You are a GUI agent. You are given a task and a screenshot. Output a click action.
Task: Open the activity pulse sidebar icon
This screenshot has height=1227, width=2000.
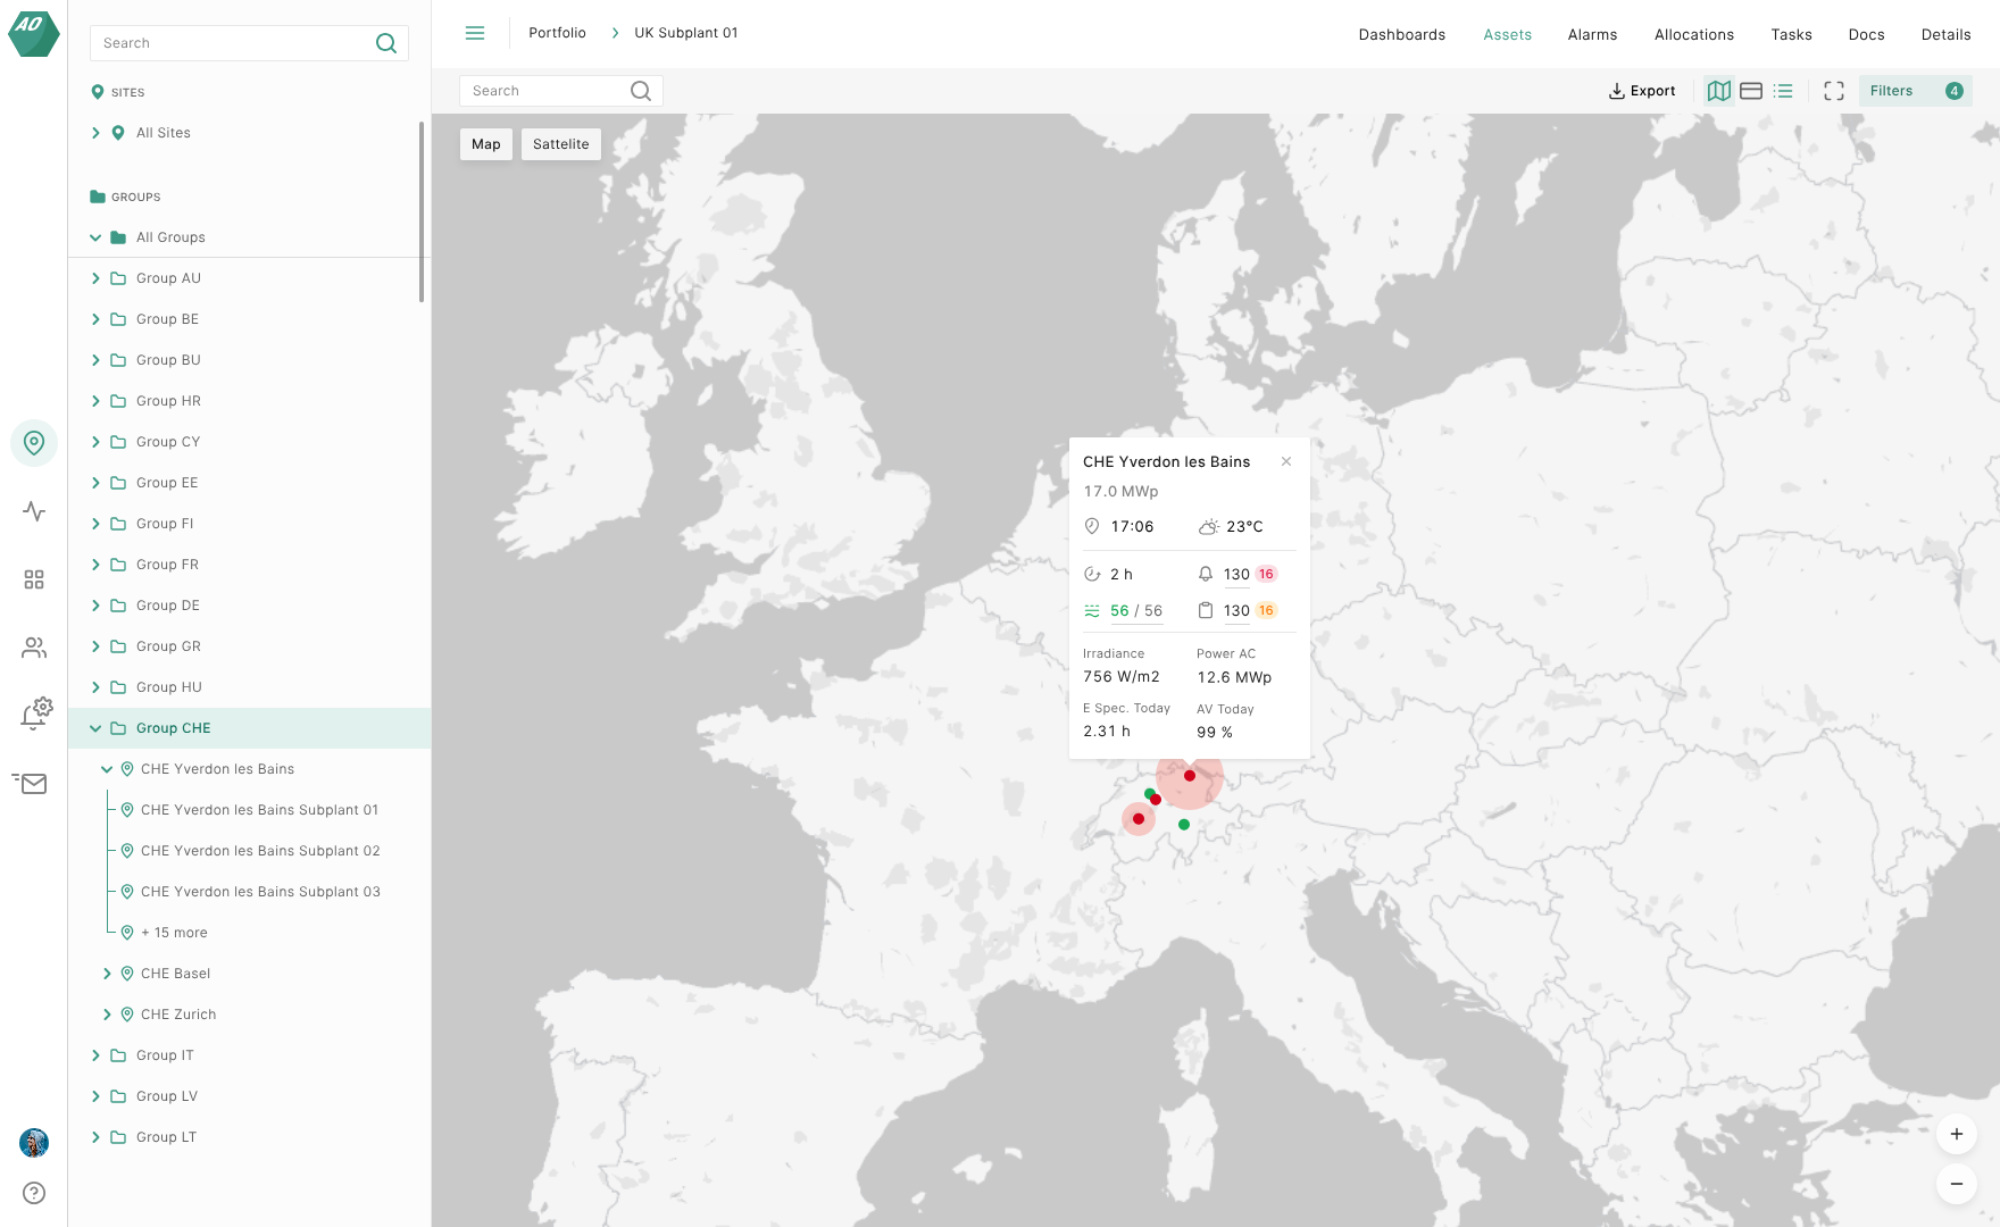34,511
